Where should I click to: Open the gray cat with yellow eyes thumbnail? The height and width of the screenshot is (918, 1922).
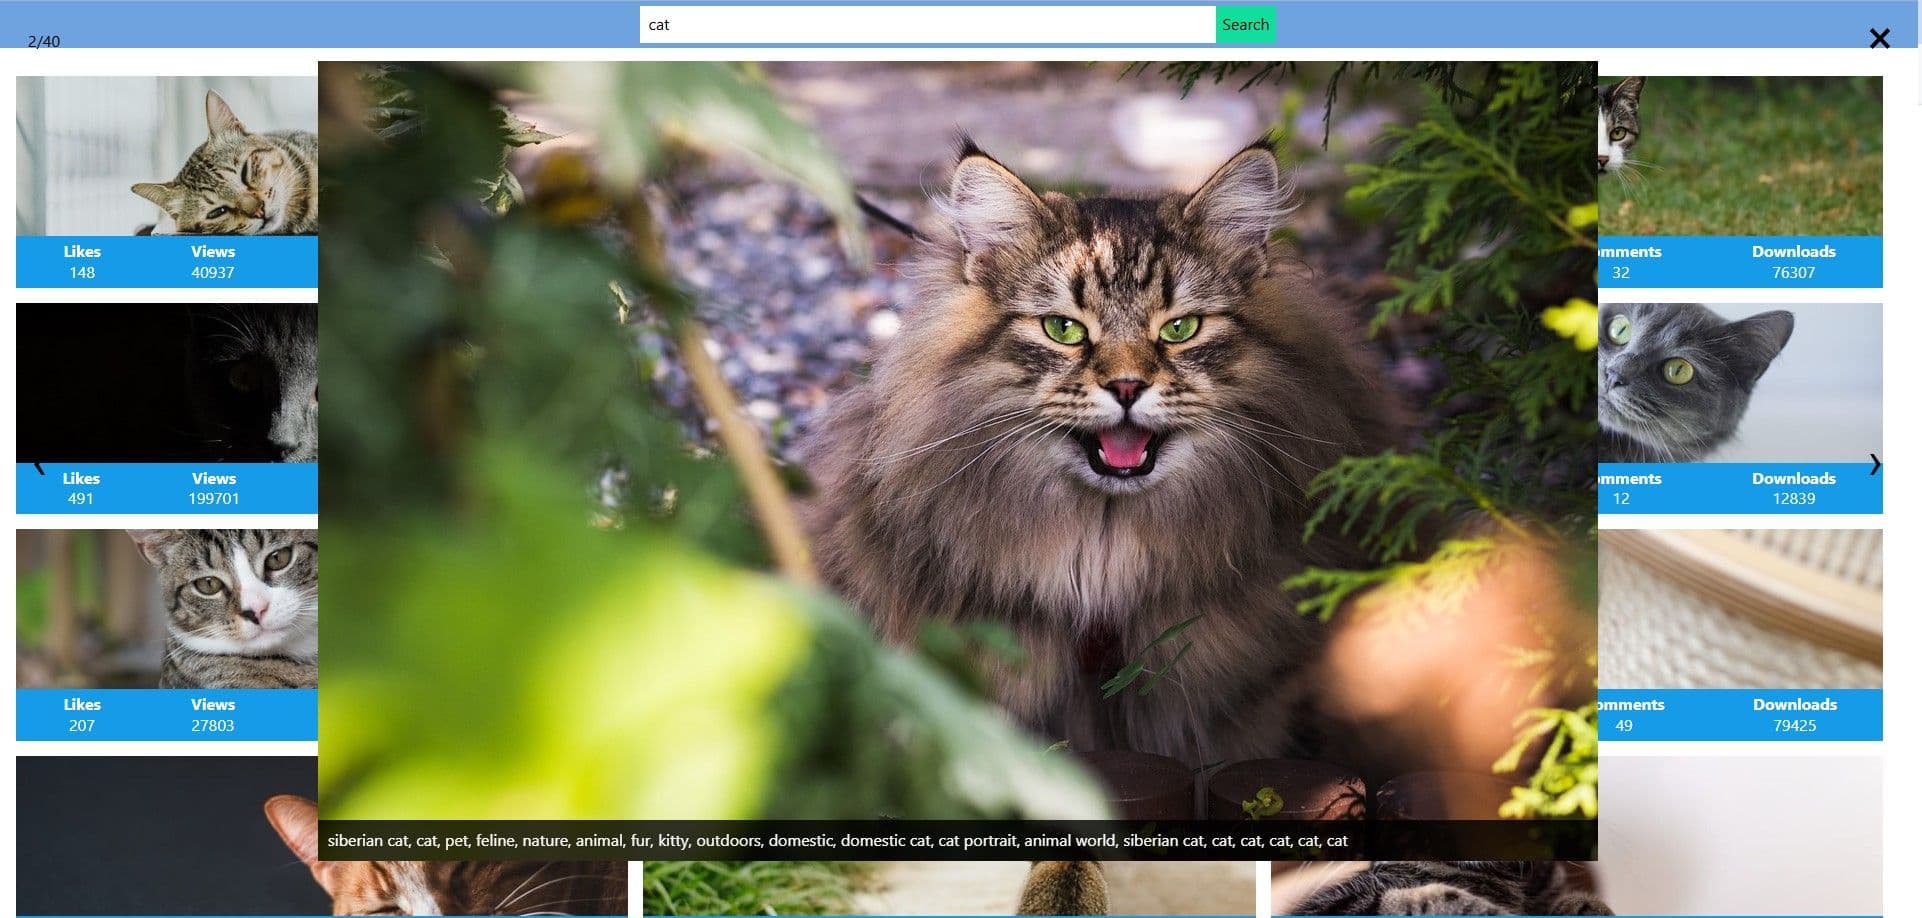pyautogui.click(x=1740, y=383)
